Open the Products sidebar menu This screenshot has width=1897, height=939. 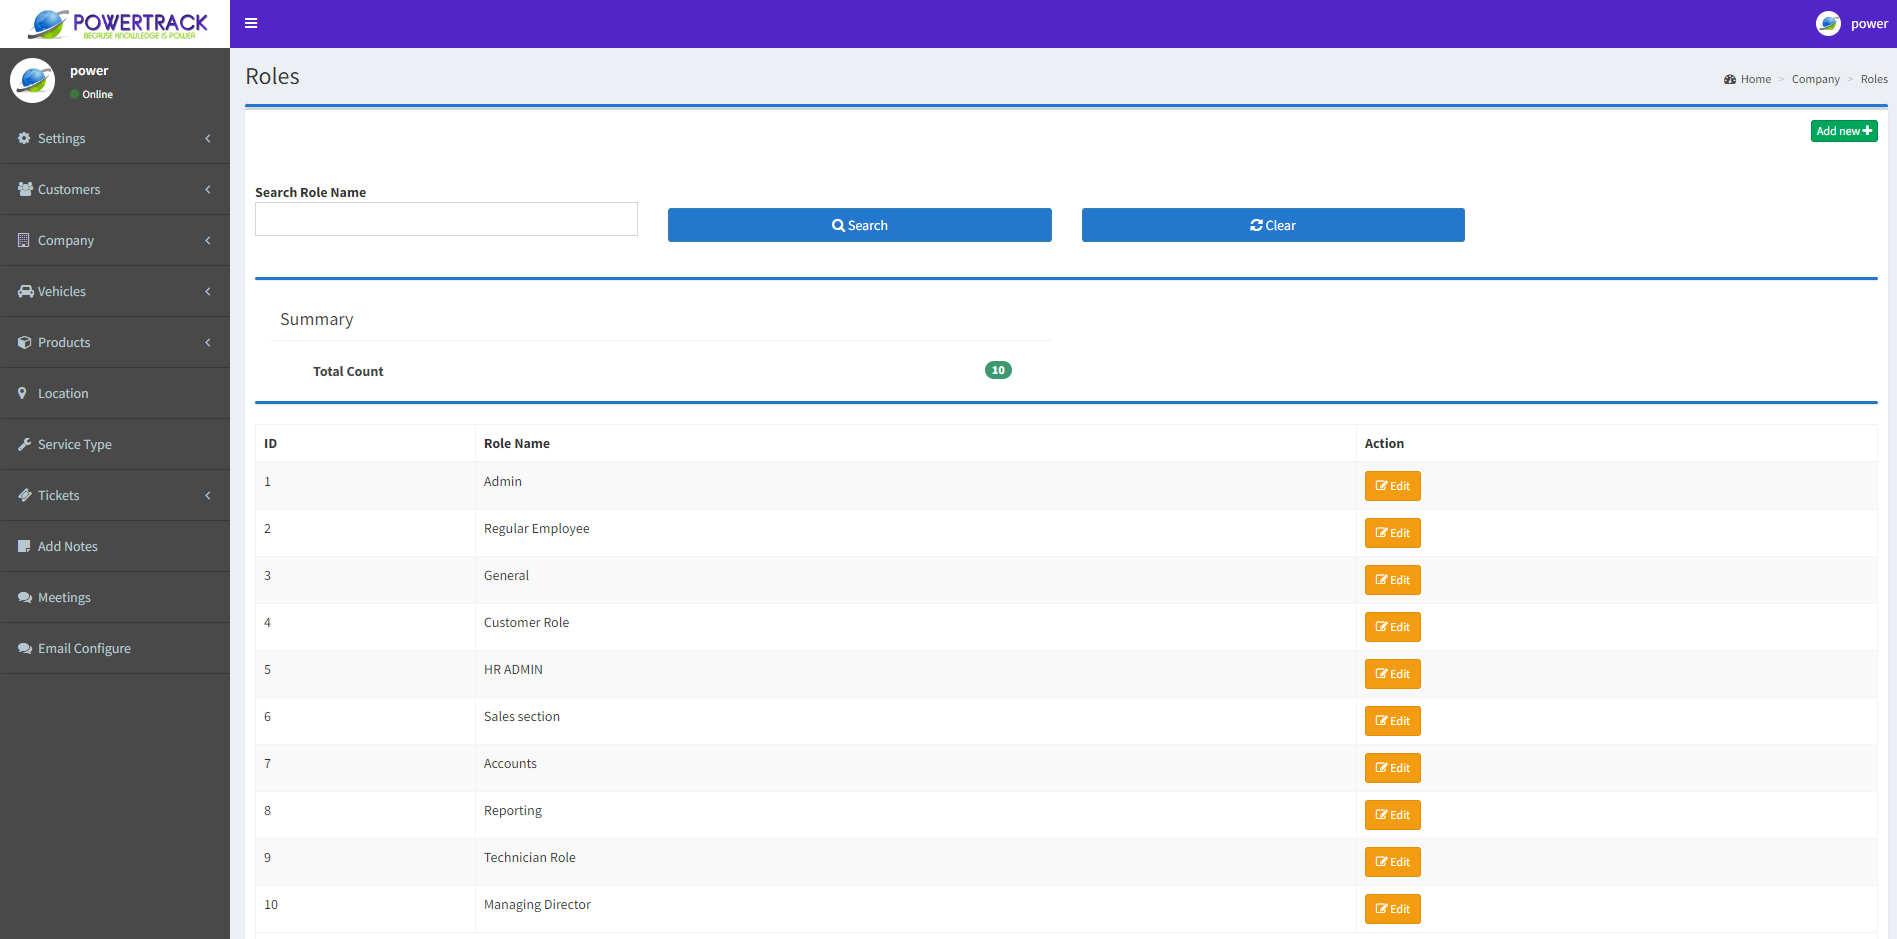(x=64, y=342)
